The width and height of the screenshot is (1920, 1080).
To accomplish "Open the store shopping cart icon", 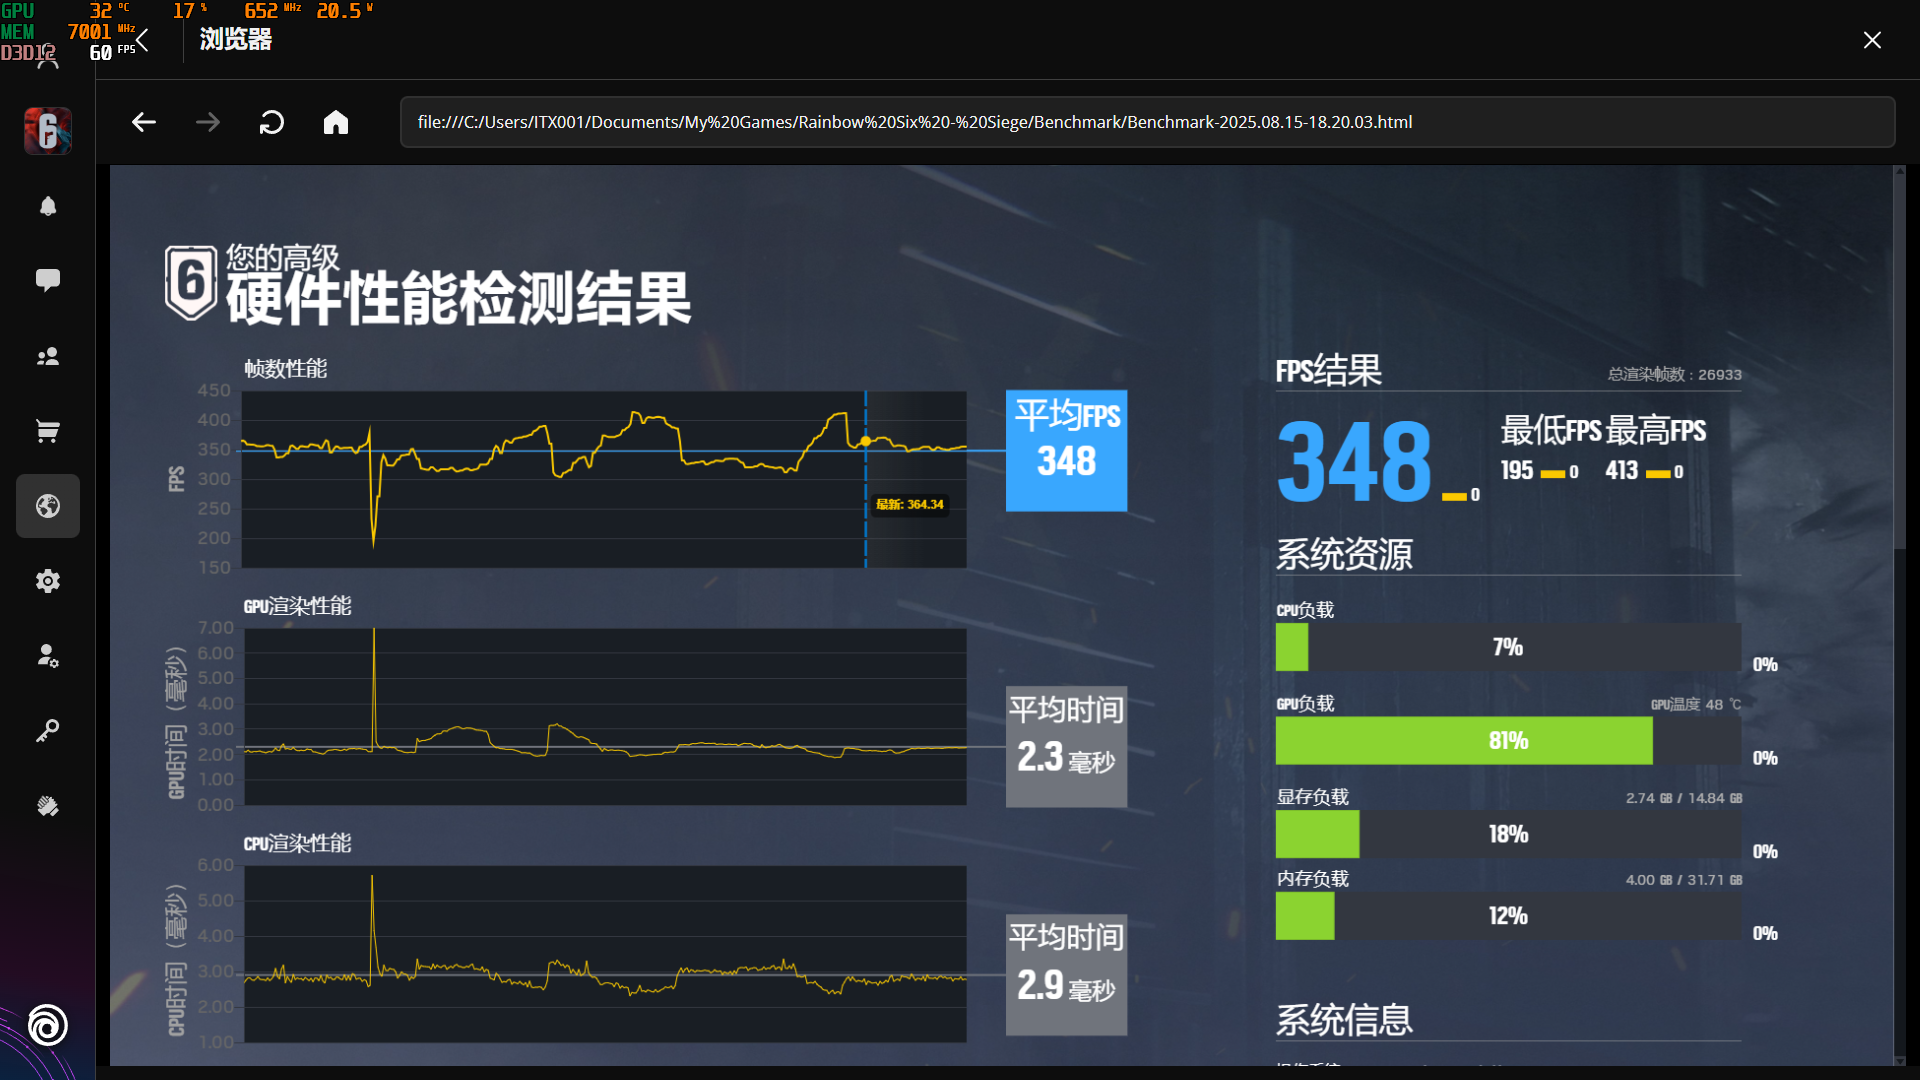I will click(x=48, y=431).
